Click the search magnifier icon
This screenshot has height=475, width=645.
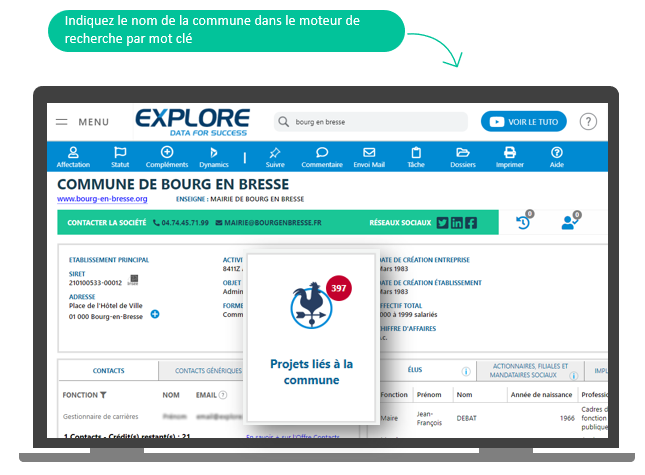click(283, 122)
